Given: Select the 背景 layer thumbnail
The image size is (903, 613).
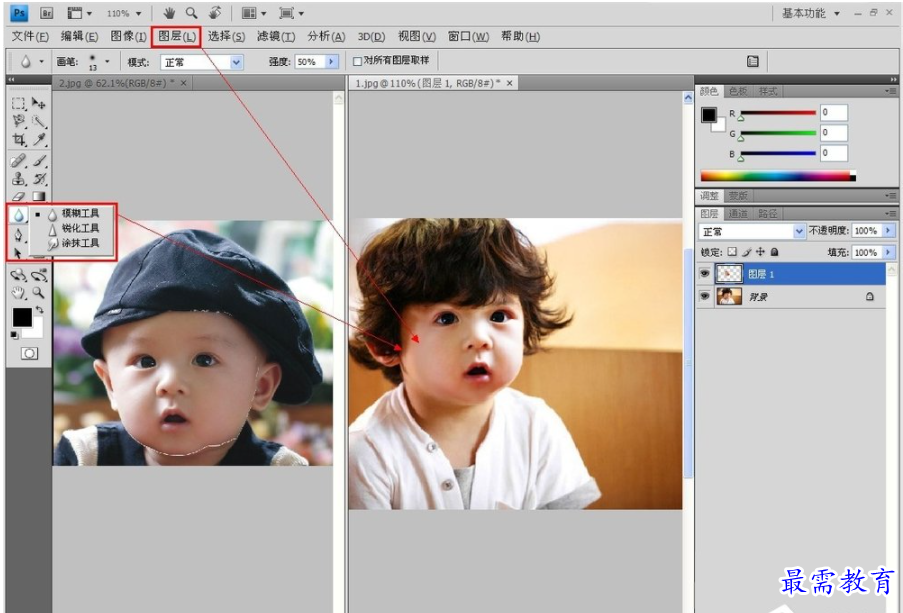Looking at the screenshot, I should (x=729, y=296).
